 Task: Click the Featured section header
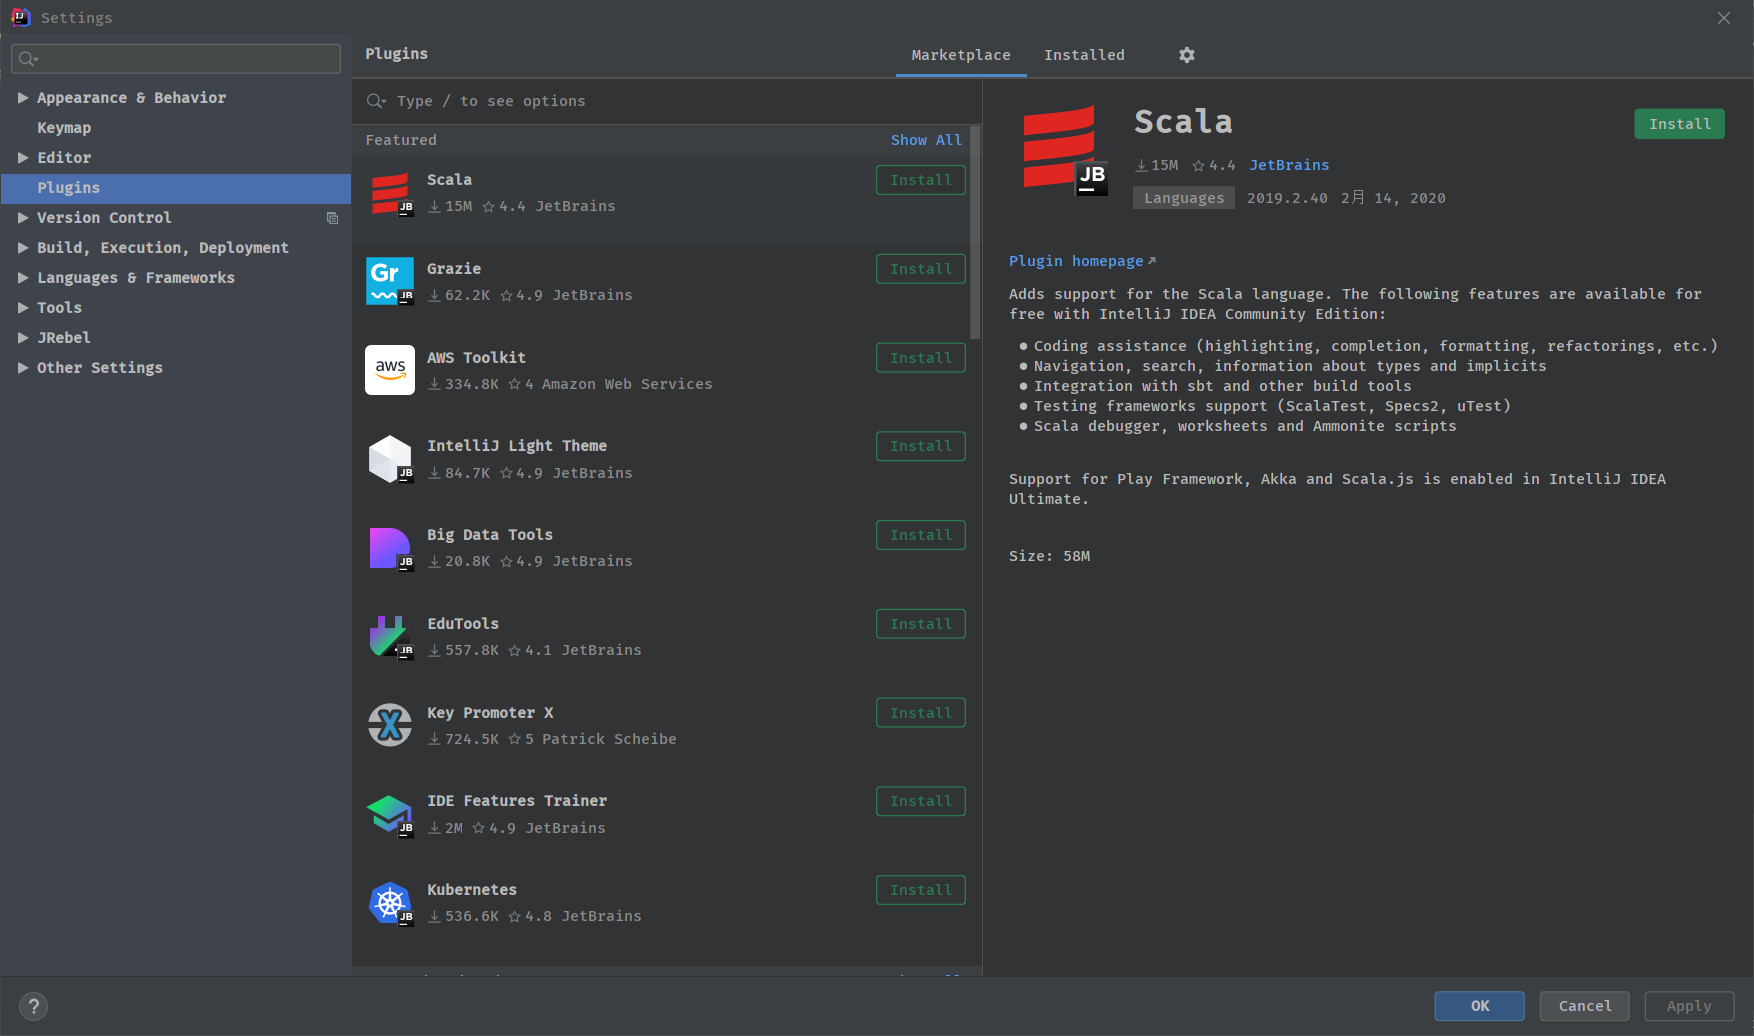[x=401, y=140]
